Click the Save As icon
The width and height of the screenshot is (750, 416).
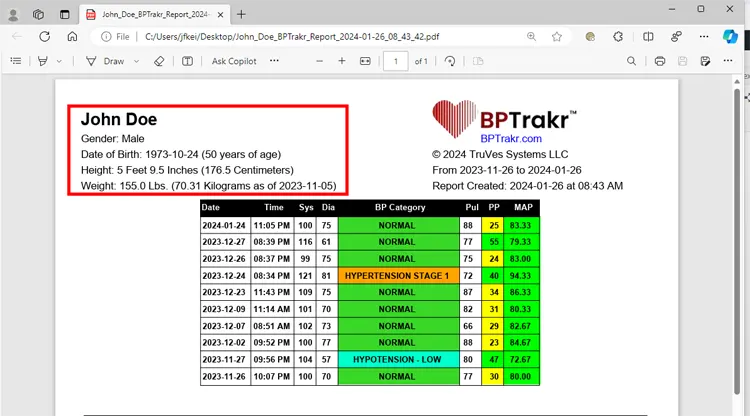(706, 61)
